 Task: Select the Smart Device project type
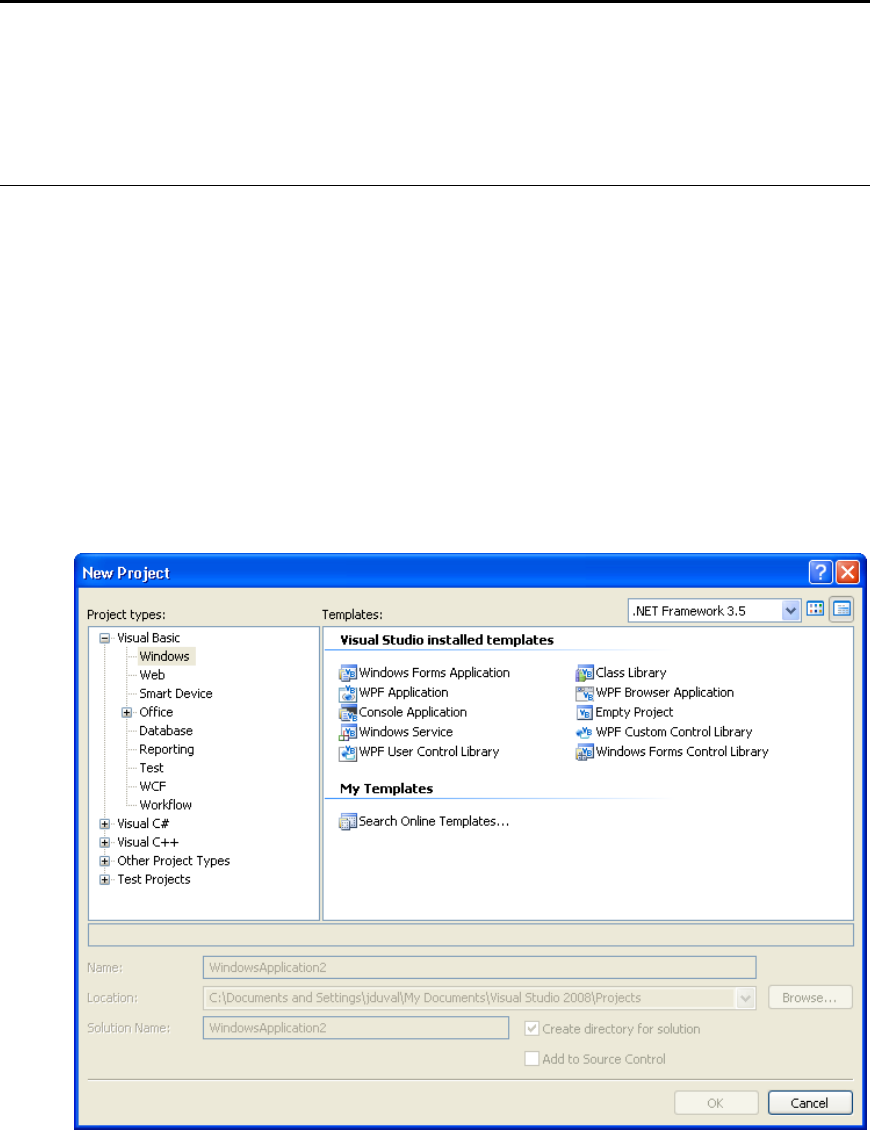pos(176,694)
